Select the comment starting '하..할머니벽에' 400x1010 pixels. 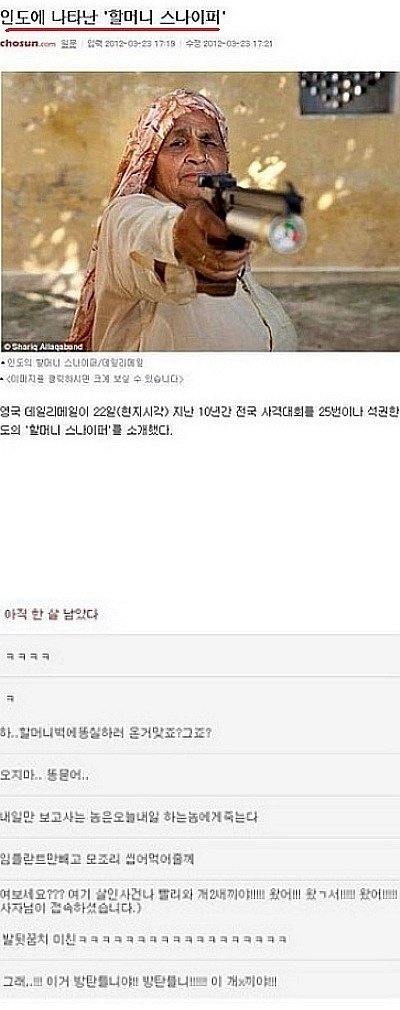pos(200,734)
